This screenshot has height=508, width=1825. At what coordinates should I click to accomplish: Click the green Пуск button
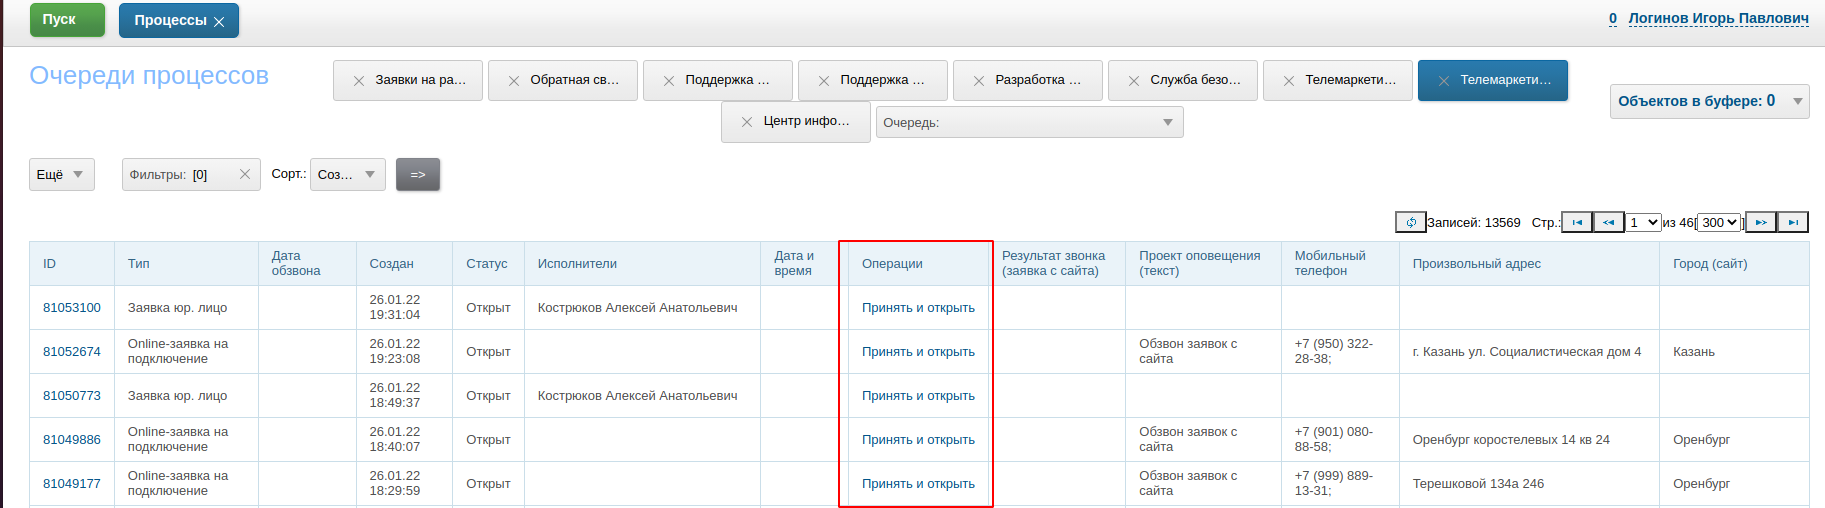67,20
